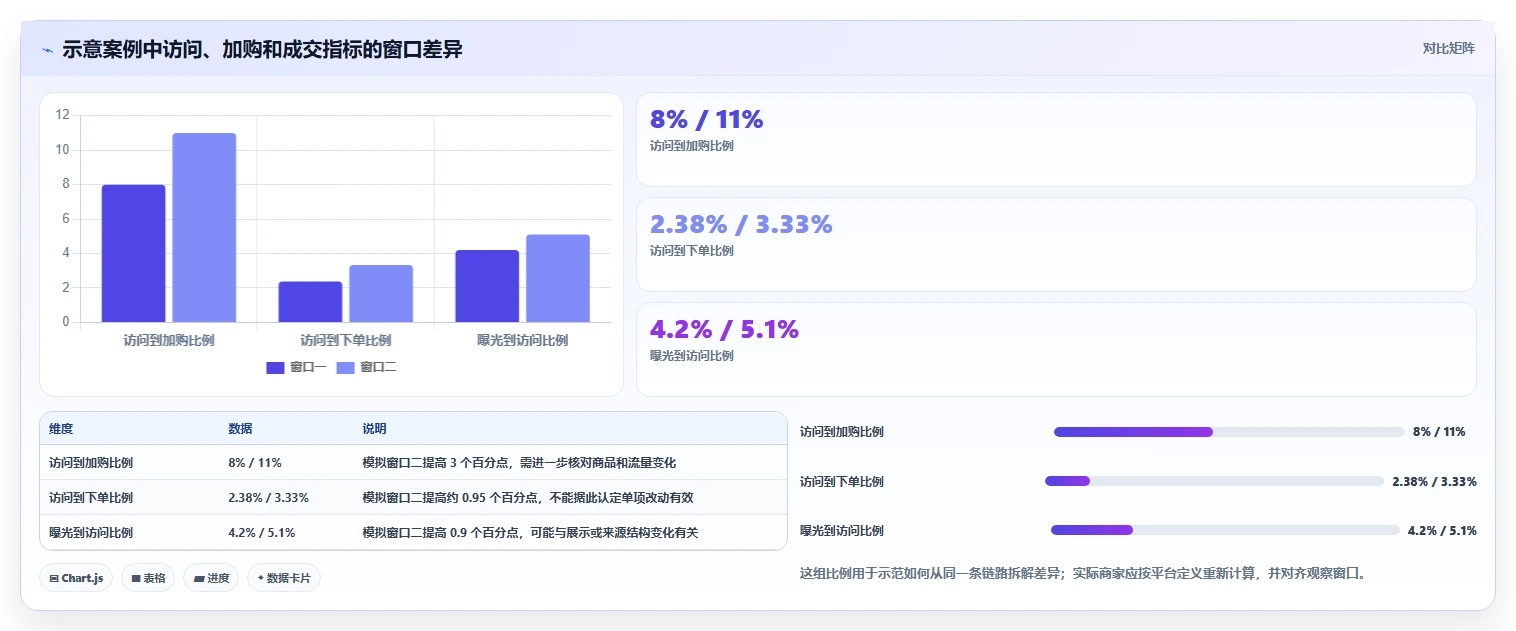This screenshot has height=631, width=1516.
Task: Click note 模拟窗口二提高约 0.95 个百分点 in table
Action: click(x=528, y=498)
